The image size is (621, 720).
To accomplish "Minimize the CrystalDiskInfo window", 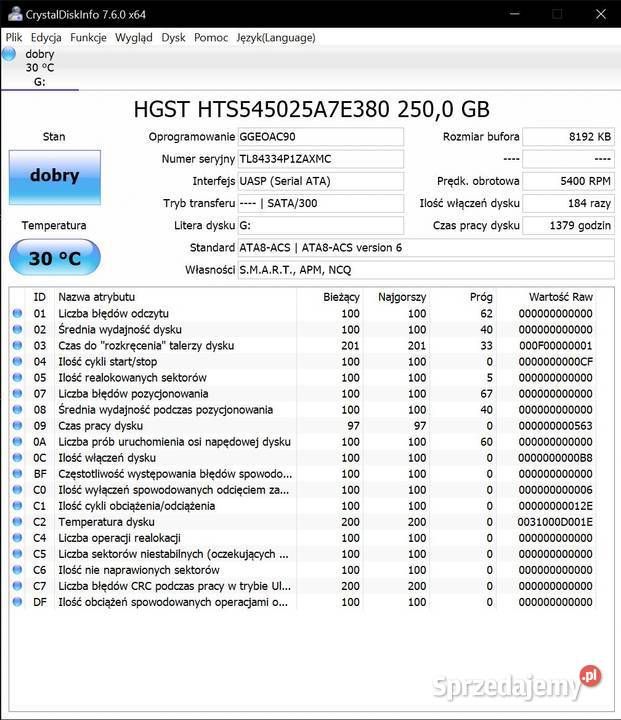I will (514, 14).
